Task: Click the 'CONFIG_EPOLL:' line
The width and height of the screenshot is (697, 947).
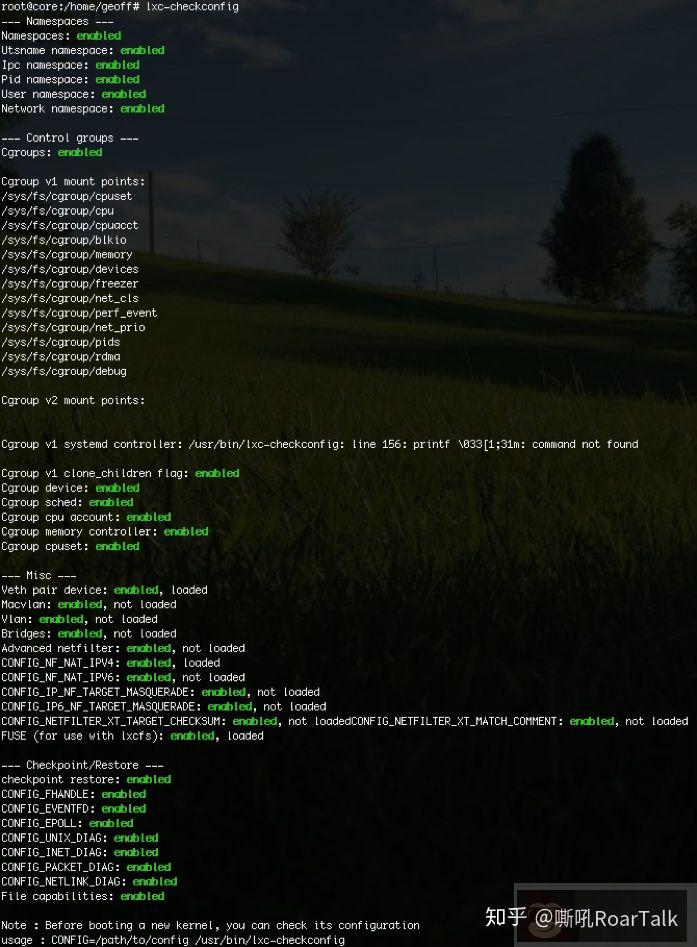Action: pyautogui.click(x=67, y=823)
